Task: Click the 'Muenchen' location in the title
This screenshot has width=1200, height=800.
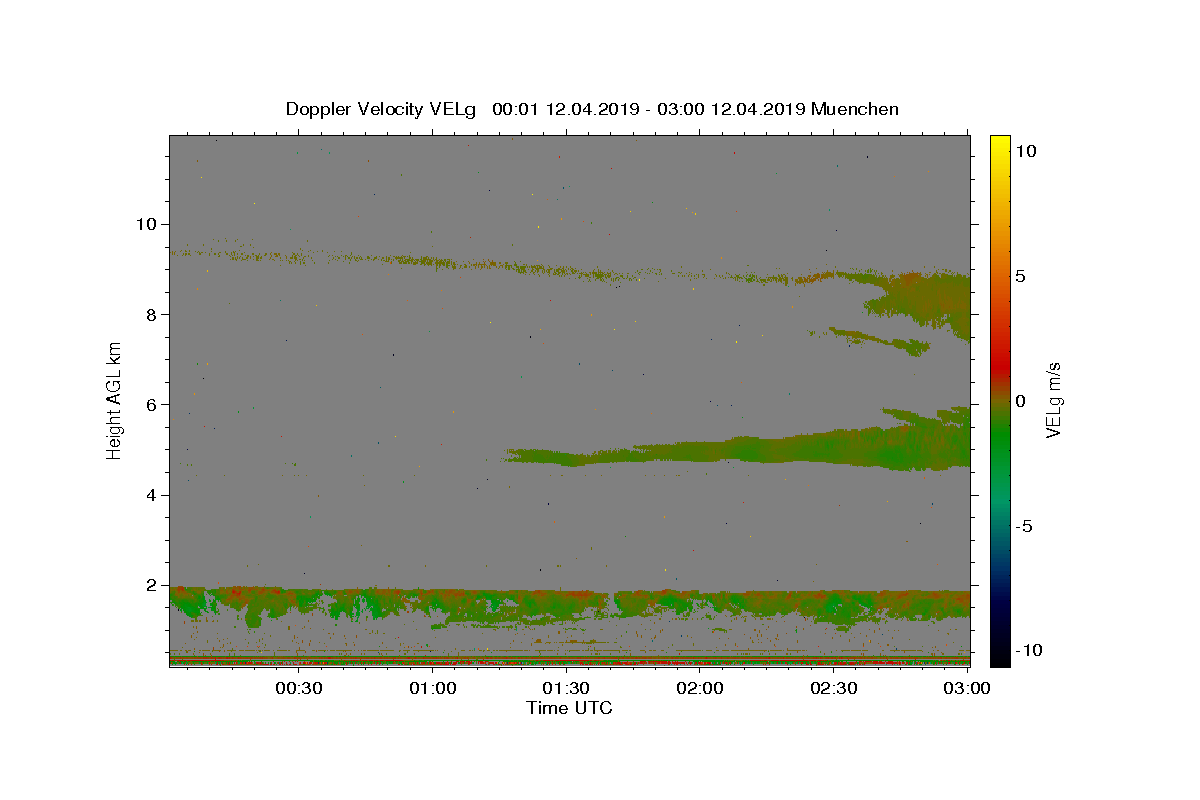Action: pyautogui.click(x=855, y=109)
